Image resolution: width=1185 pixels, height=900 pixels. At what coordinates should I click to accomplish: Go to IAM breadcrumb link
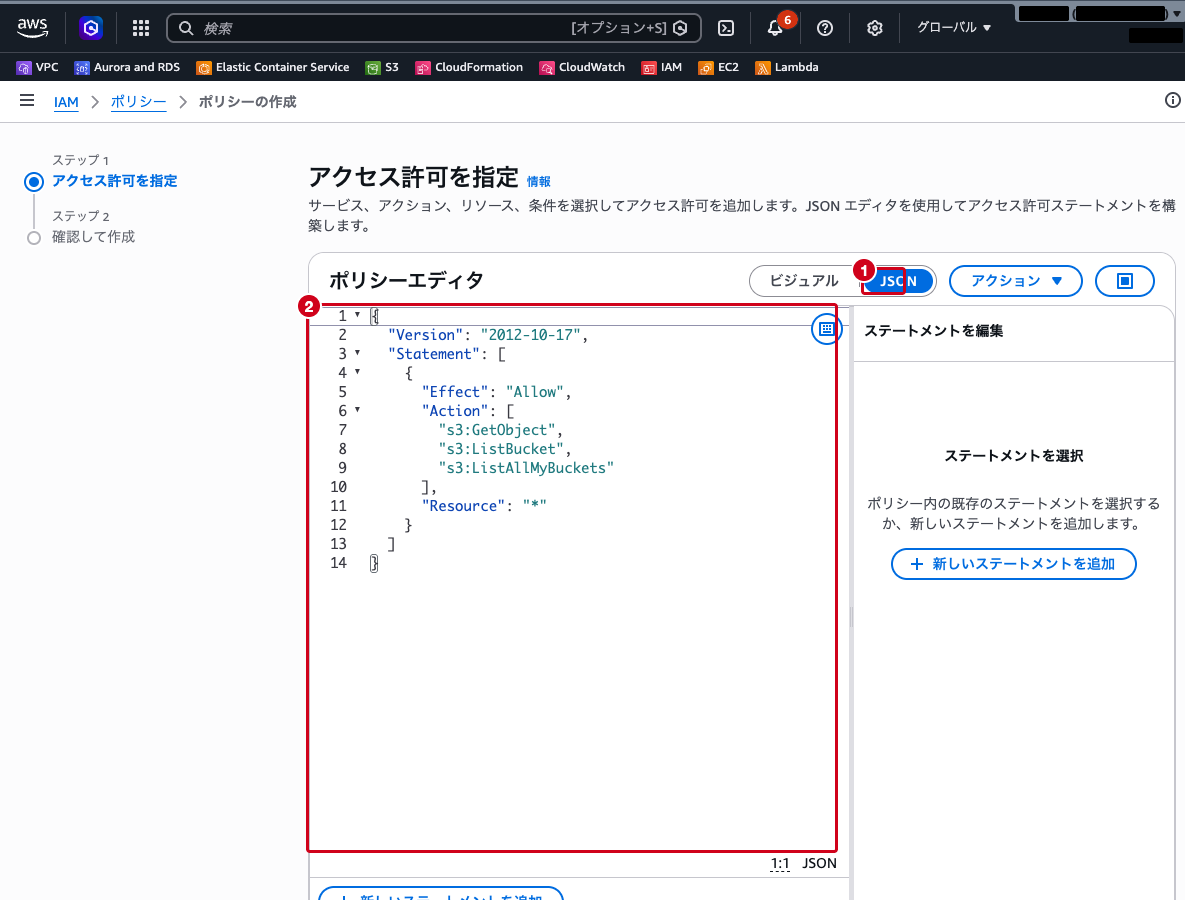point(66,102)
